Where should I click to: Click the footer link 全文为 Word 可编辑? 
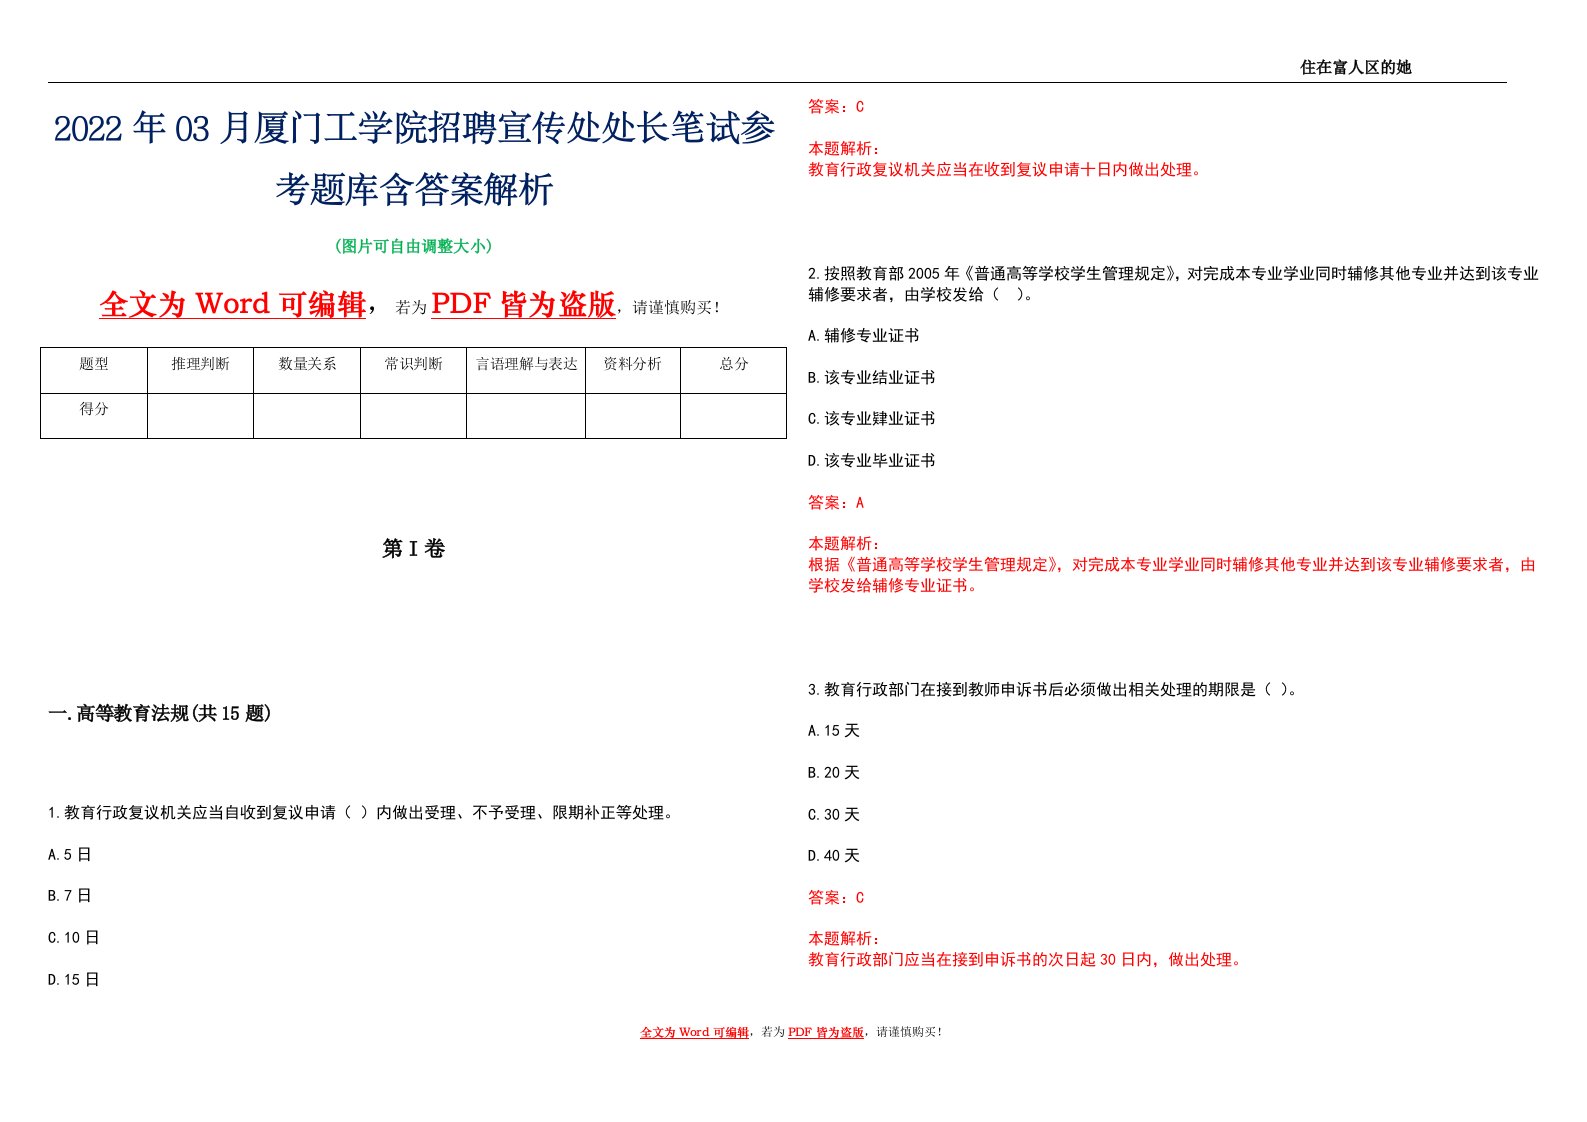click(x=694, y=1032)
